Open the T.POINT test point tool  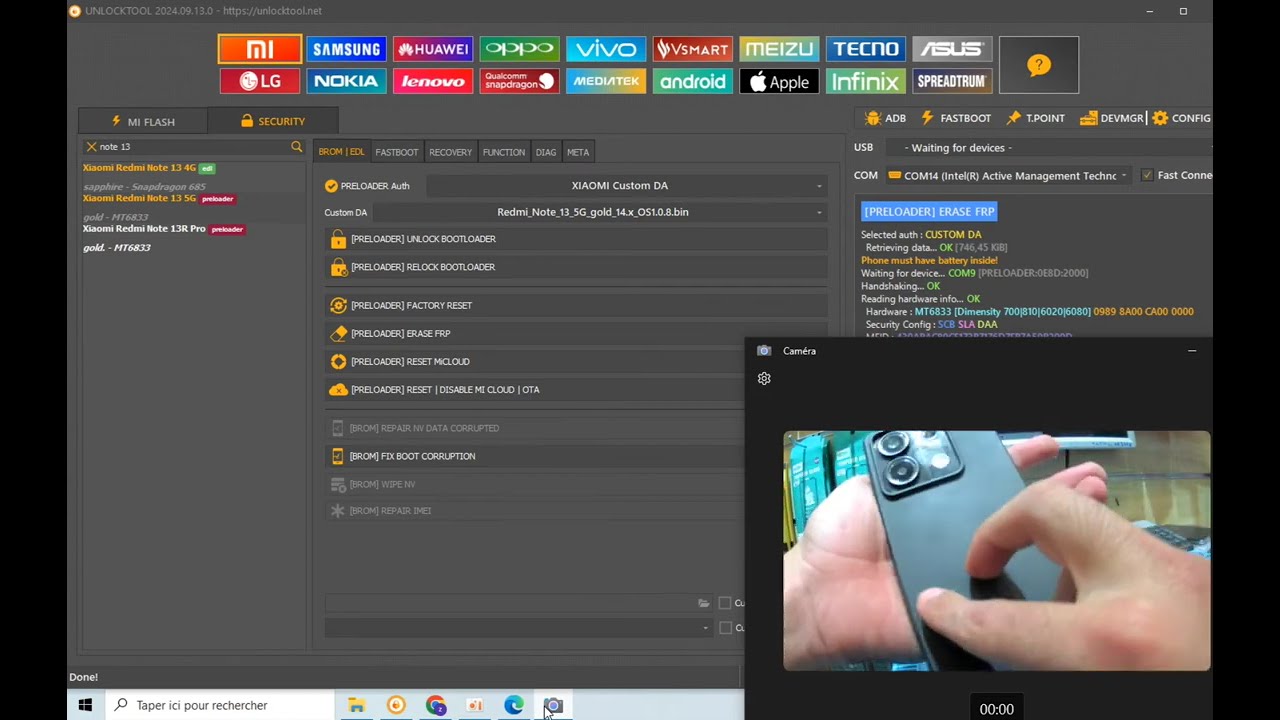click(1036, 118)
